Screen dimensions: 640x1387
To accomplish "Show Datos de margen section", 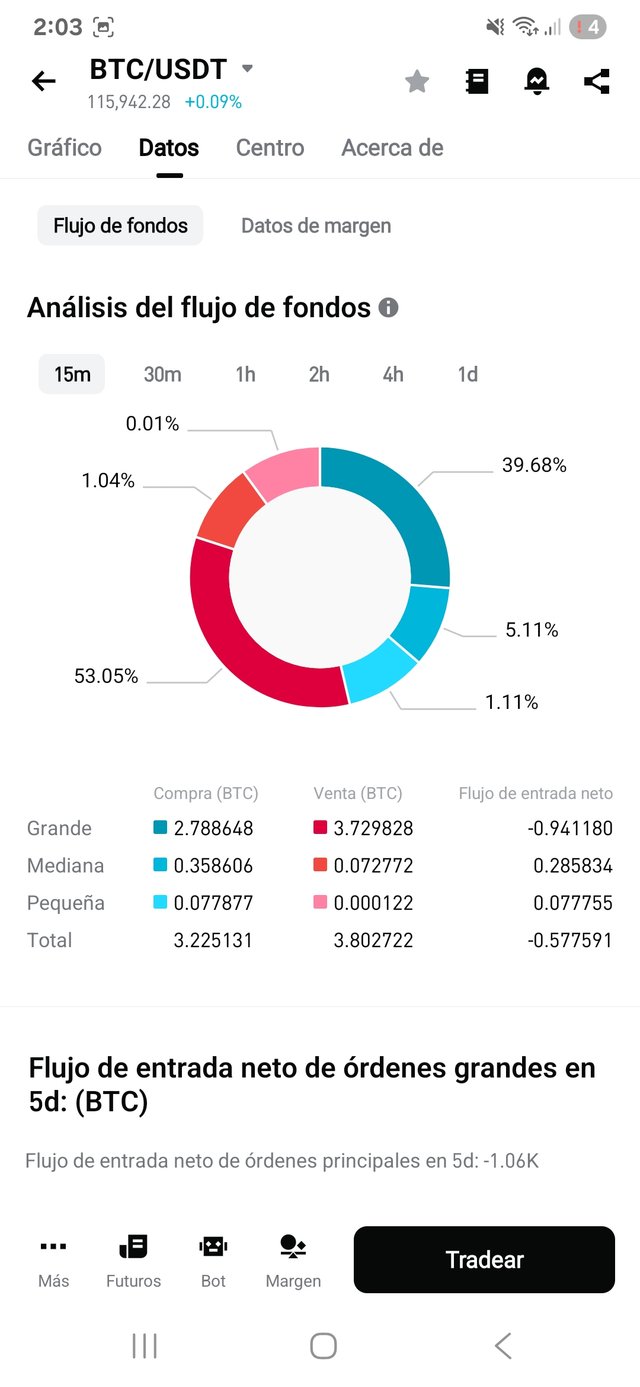I will [316, 226].
